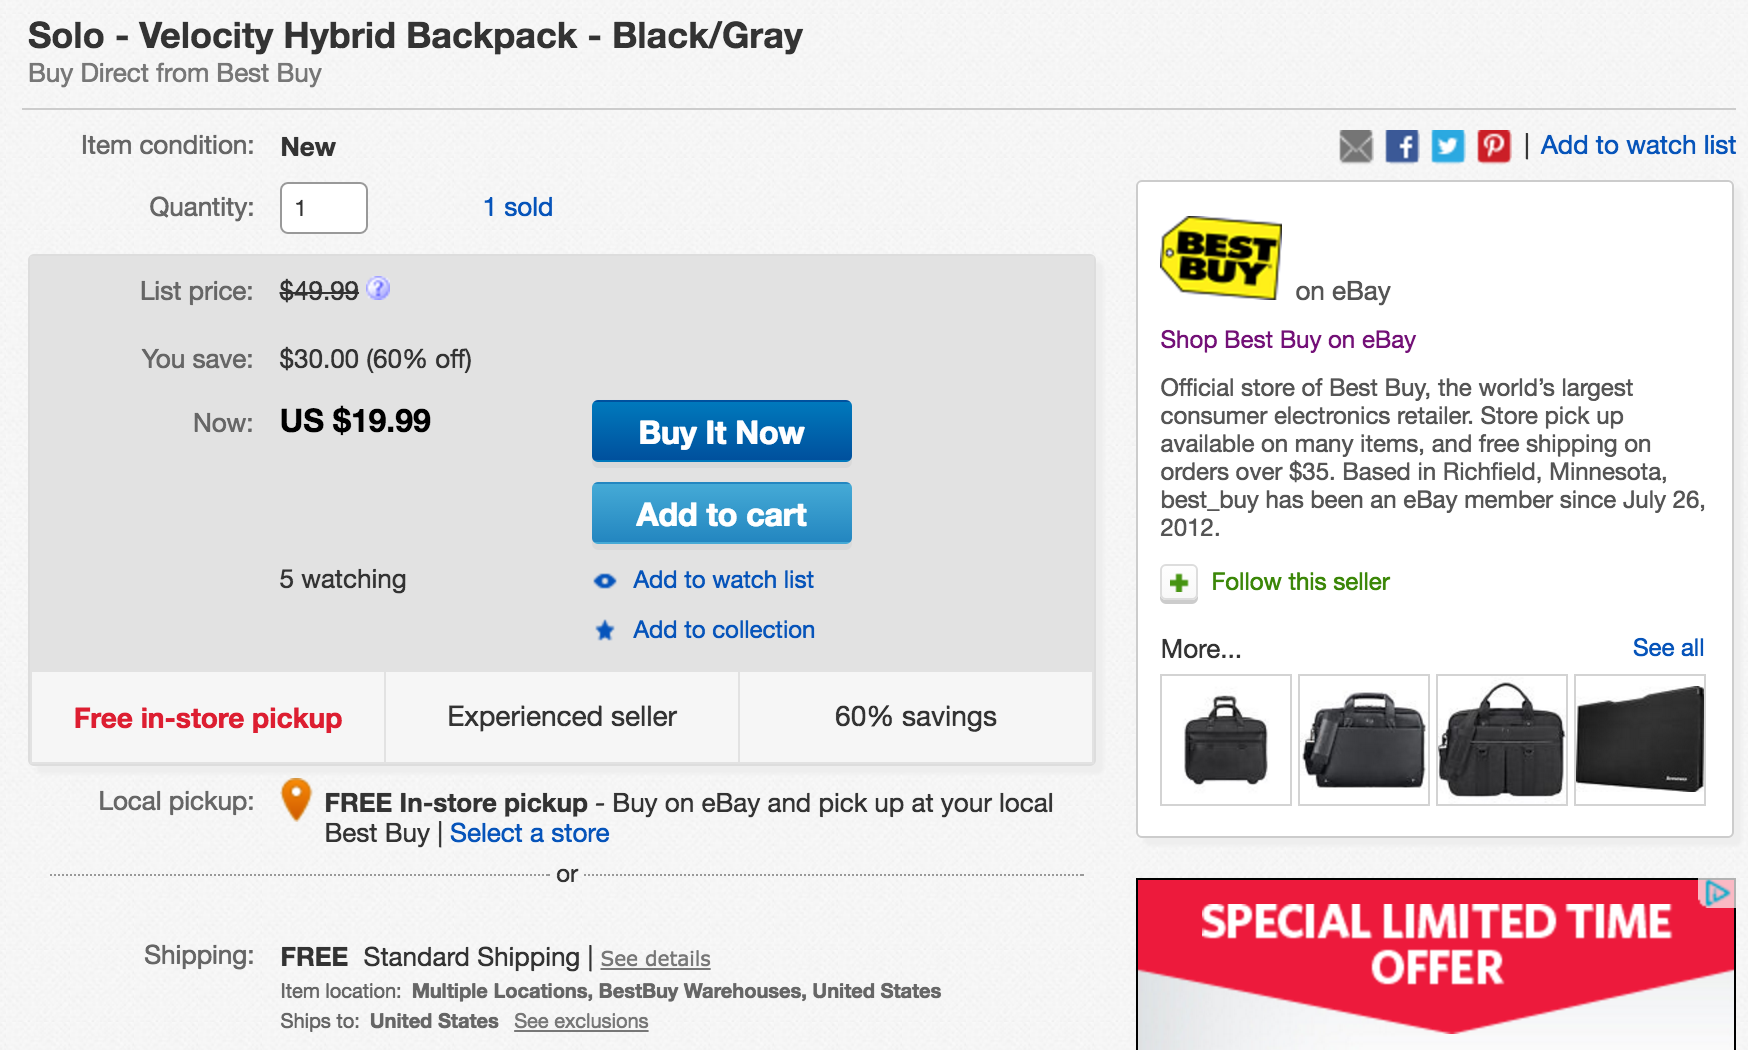Share the listing via email envelope icon
Screen dimensions: 1748x1050
tap(1355, 146)
